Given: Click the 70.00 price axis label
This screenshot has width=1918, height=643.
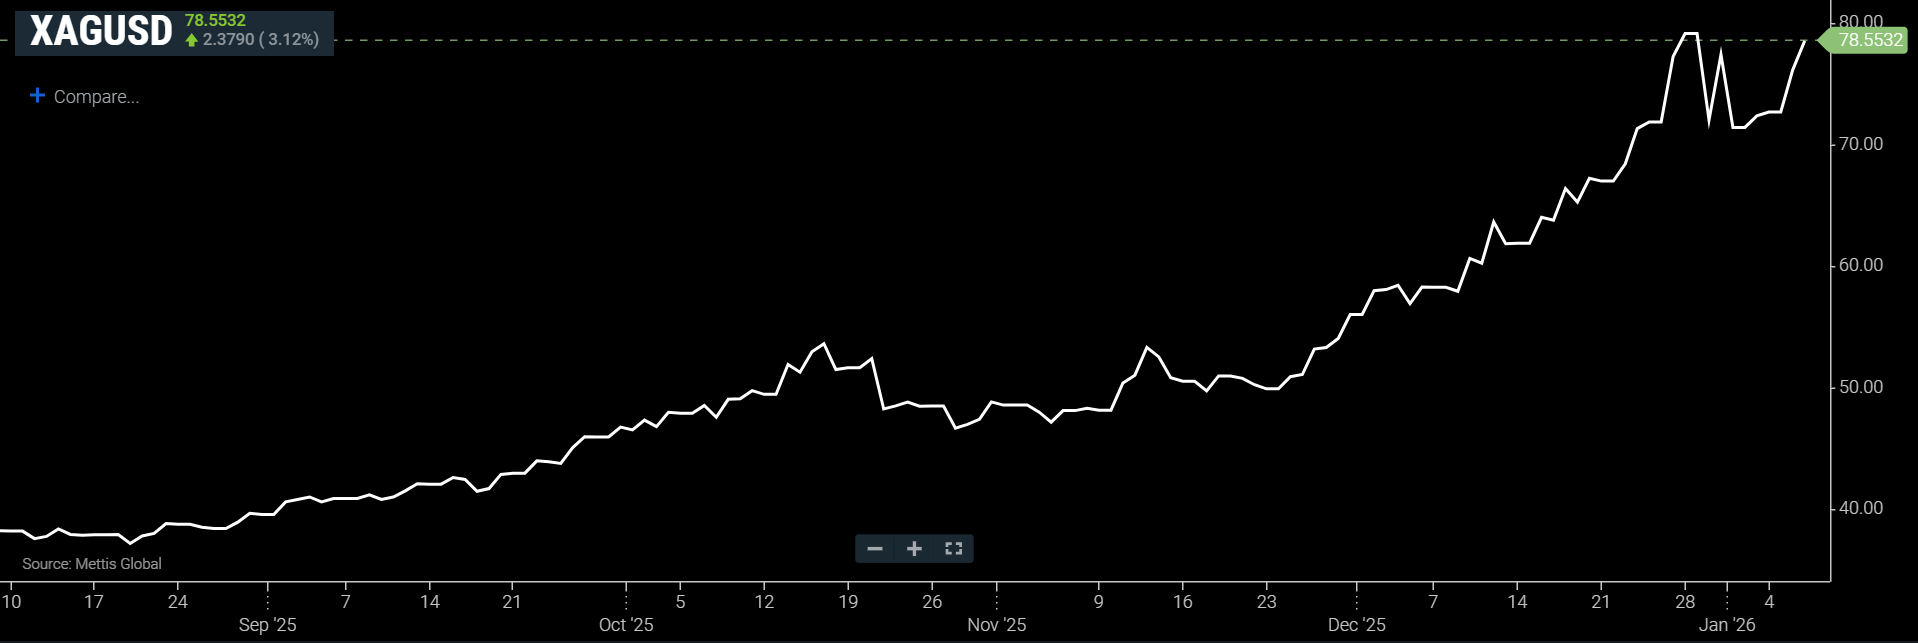Looking at the screenshot, I should click(1860, 144).
